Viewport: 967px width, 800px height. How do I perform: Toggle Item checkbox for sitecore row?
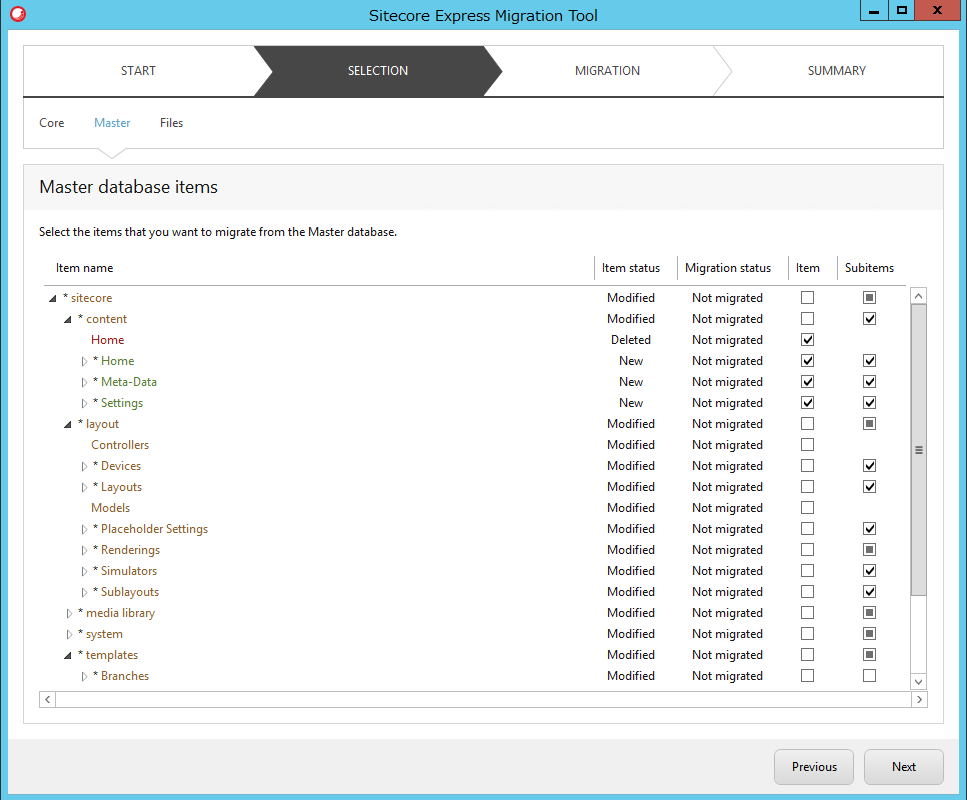(807, 298)
